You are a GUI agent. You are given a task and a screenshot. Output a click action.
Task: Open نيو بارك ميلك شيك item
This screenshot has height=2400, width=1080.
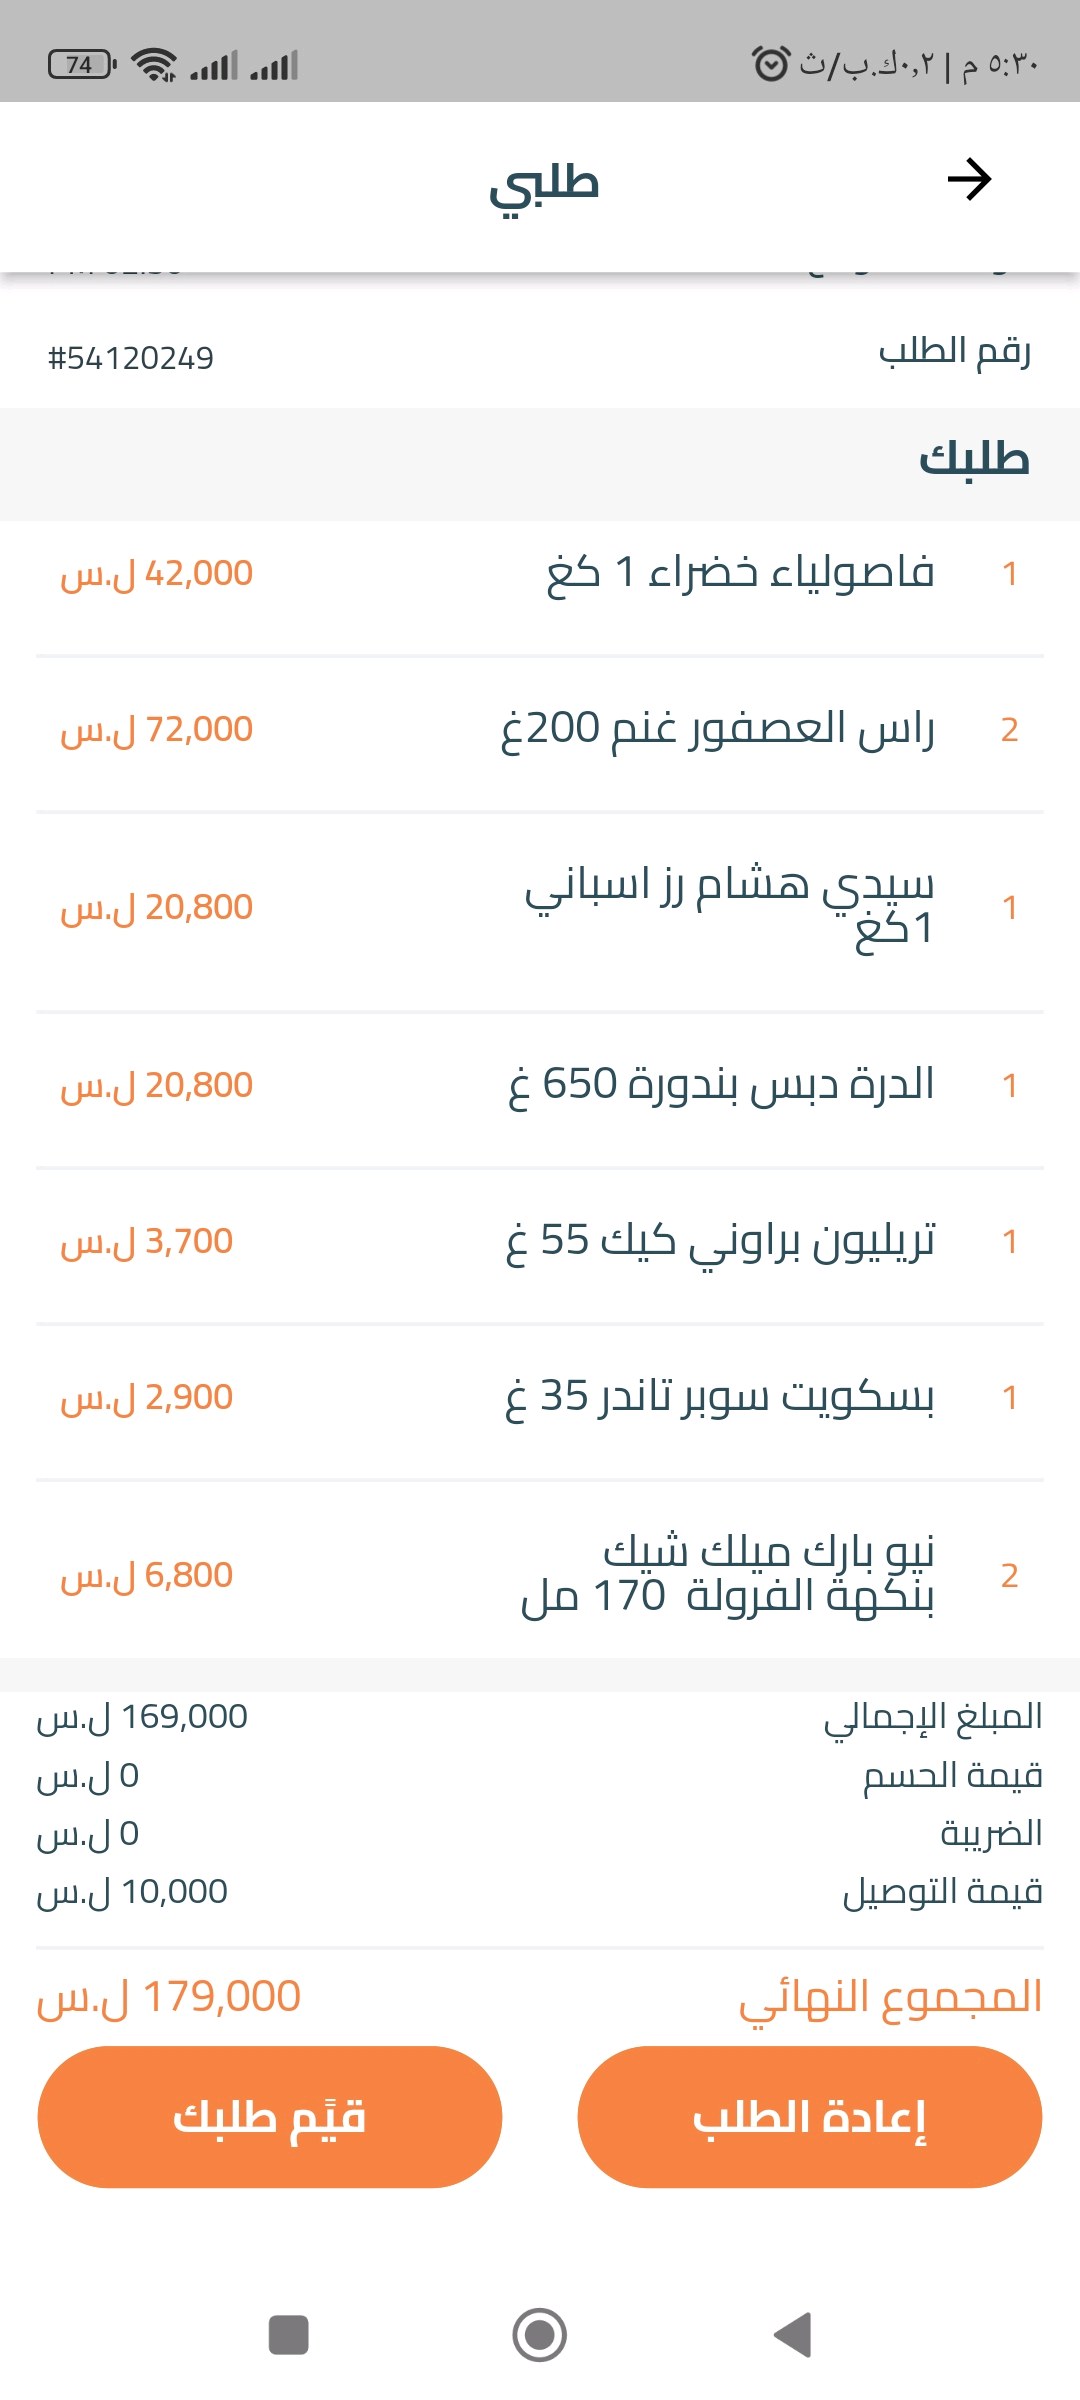pos(728,1574)
